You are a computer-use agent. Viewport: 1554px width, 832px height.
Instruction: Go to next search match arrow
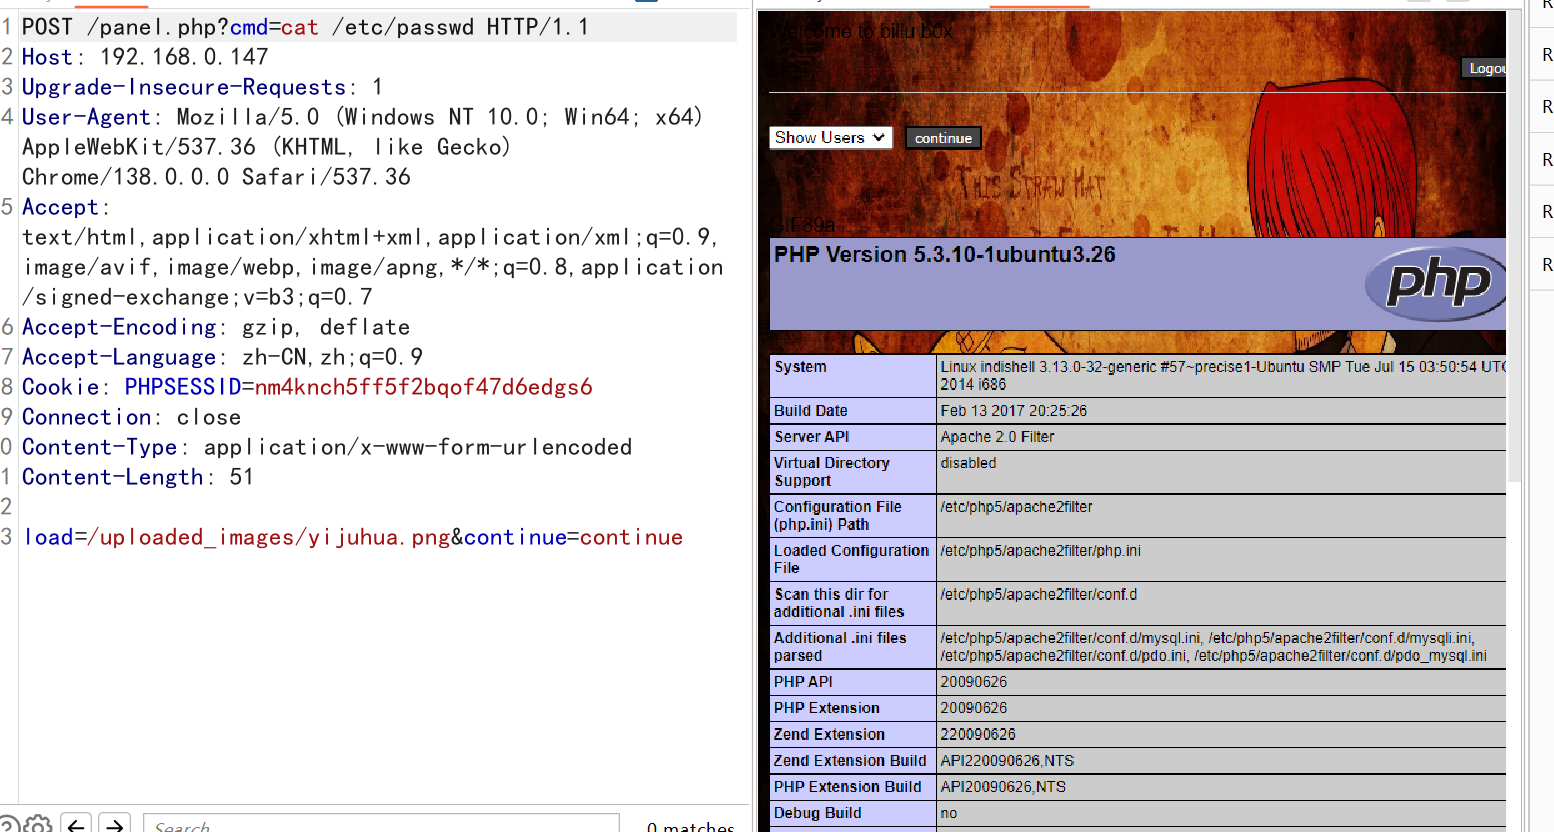[x=115, y=825]
